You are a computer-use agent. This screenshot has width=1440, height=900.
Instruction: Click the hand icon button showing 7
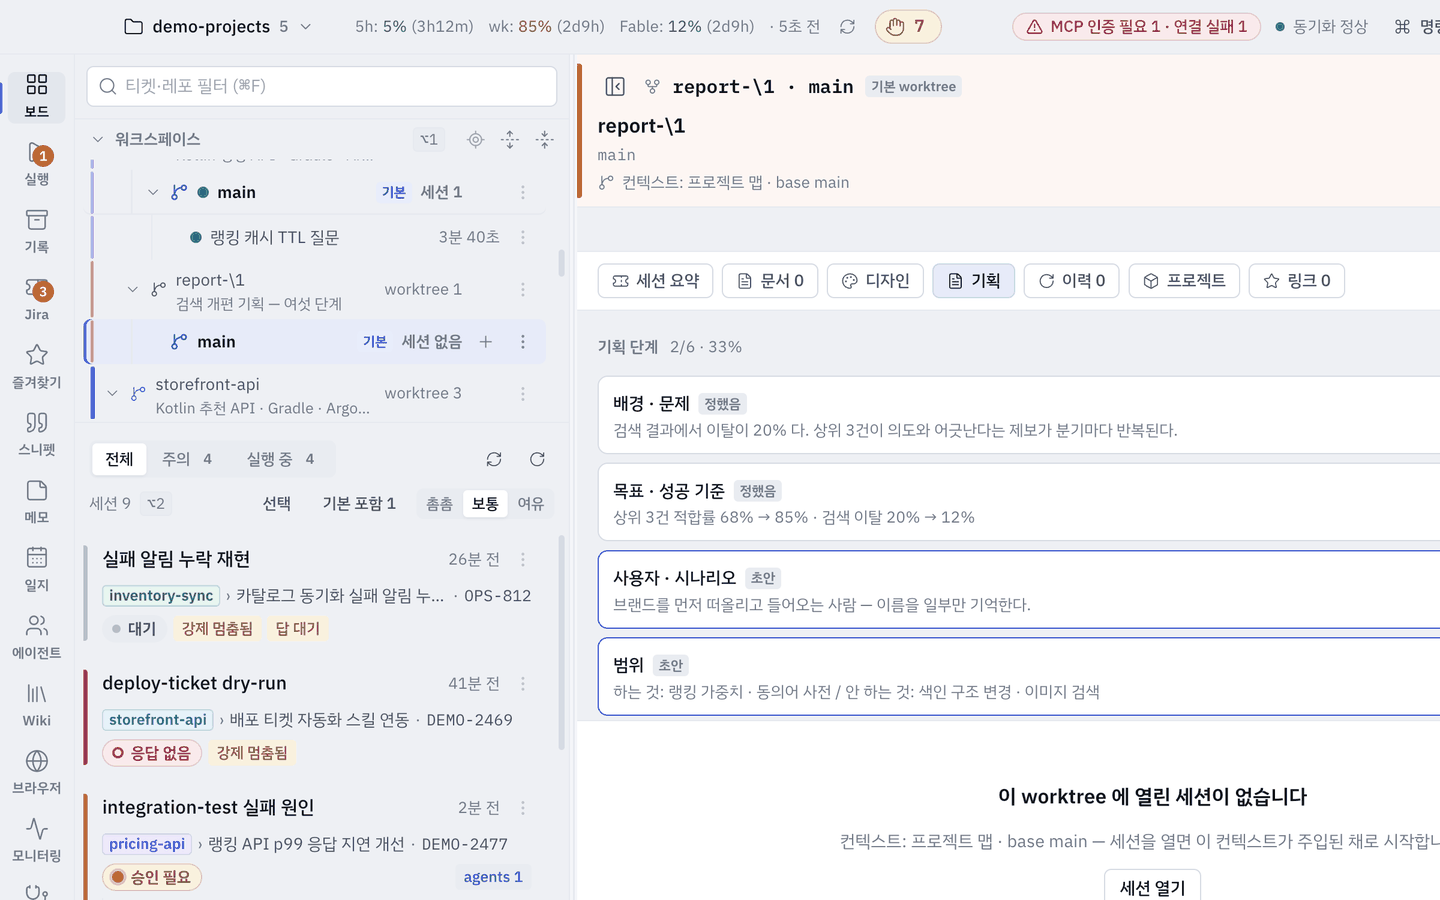tap(908, 27)
